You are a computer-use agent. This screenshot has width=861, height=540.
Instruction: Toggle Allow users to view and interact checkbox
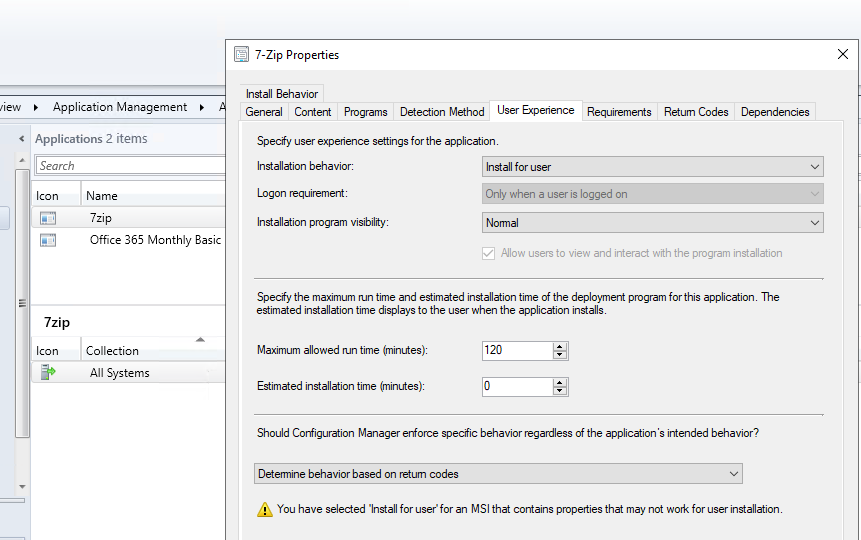pos(488,253)
